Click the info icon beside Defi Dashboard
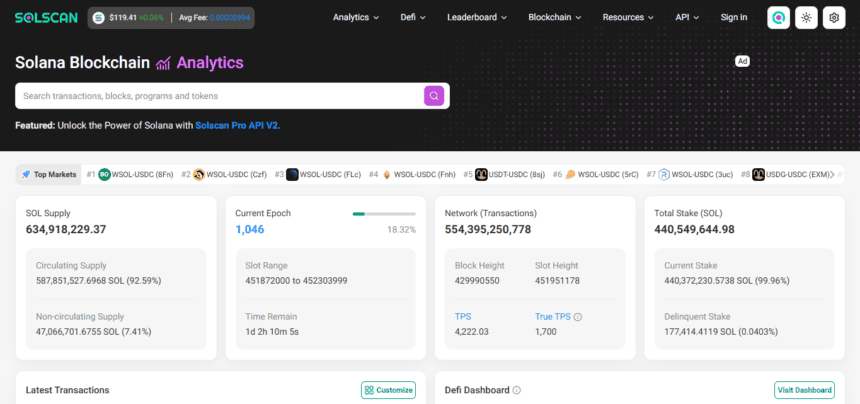The image size is (860, 404). 517,390
